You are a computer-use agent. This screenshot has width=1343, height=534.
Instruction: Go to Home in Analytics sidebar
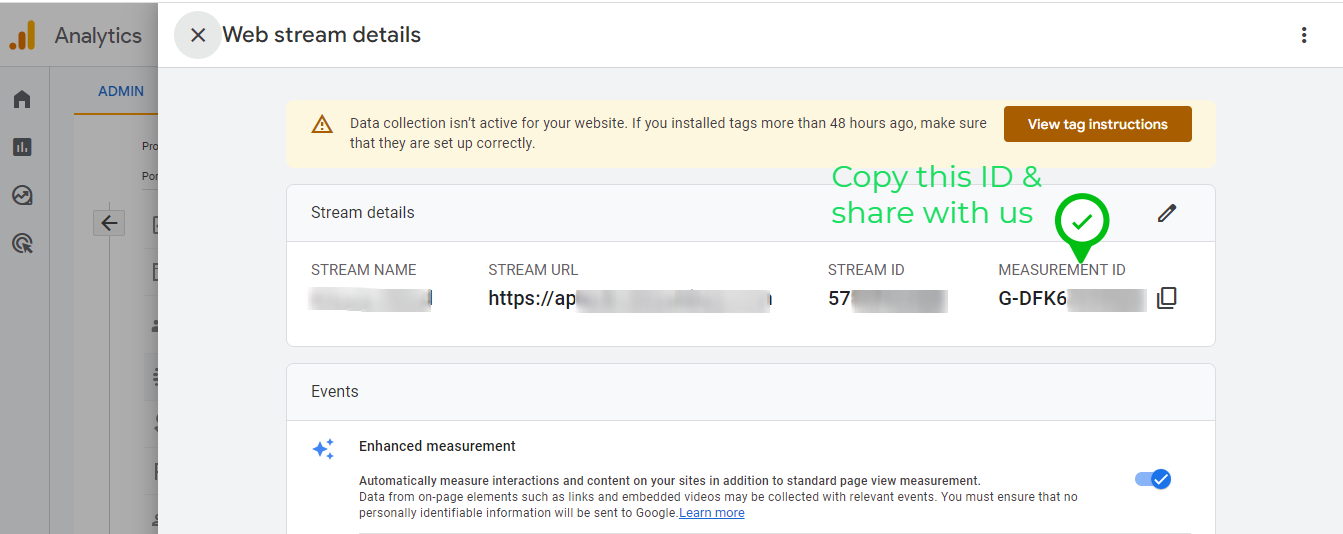coord(22,99)
